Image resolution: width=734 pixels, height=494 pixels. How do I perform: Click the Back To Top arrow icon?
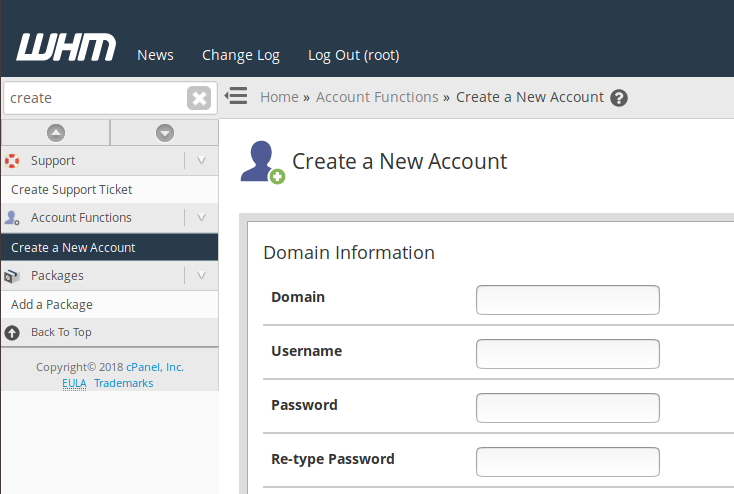pos(12,332)
